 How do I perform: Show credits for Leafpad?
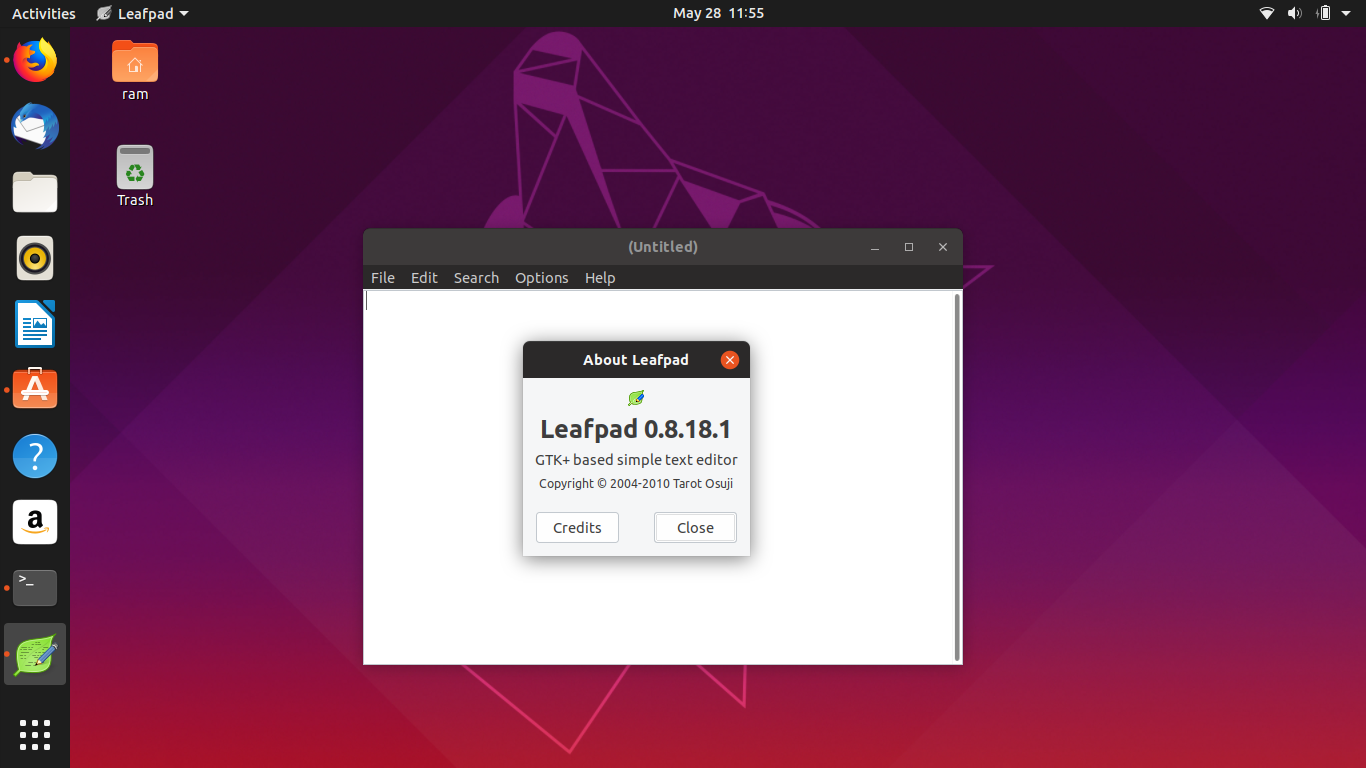pyautogui.click(x=577, y=527)
